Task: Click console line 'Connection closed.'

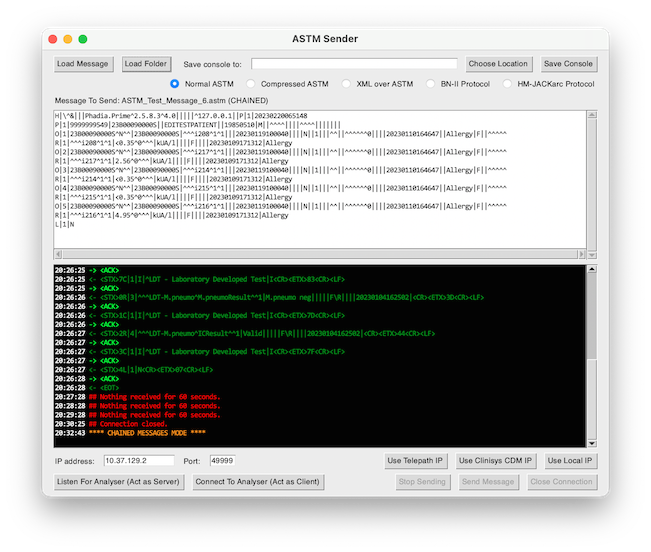Action: point(111,424)
